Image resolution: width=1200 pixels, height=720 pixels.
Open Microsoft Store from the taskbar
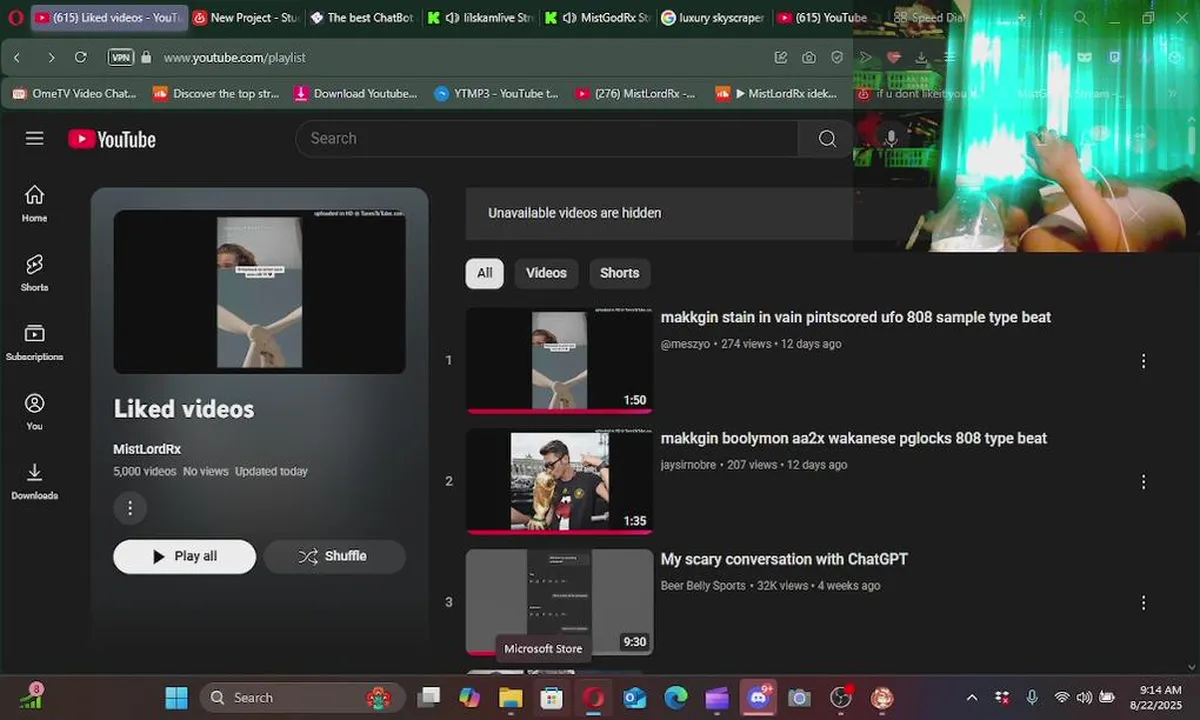pos(552,698)
